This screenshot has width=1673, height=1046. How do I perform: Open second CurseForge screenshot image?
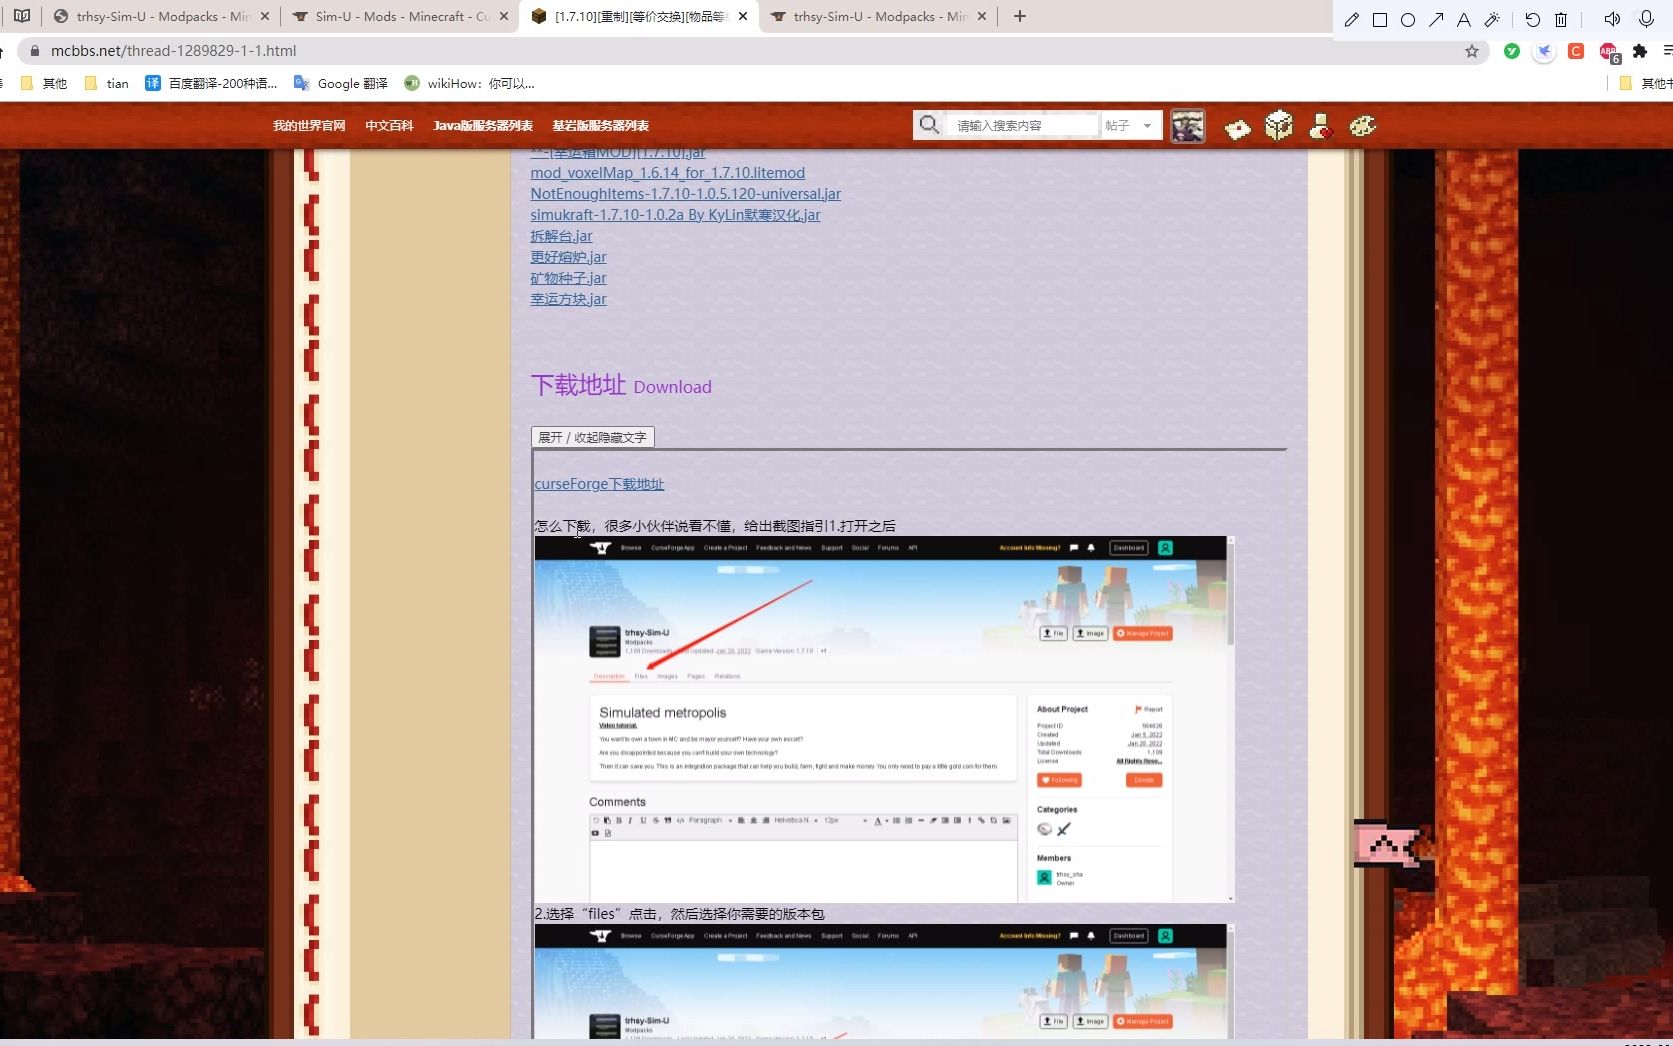(884, 982)
